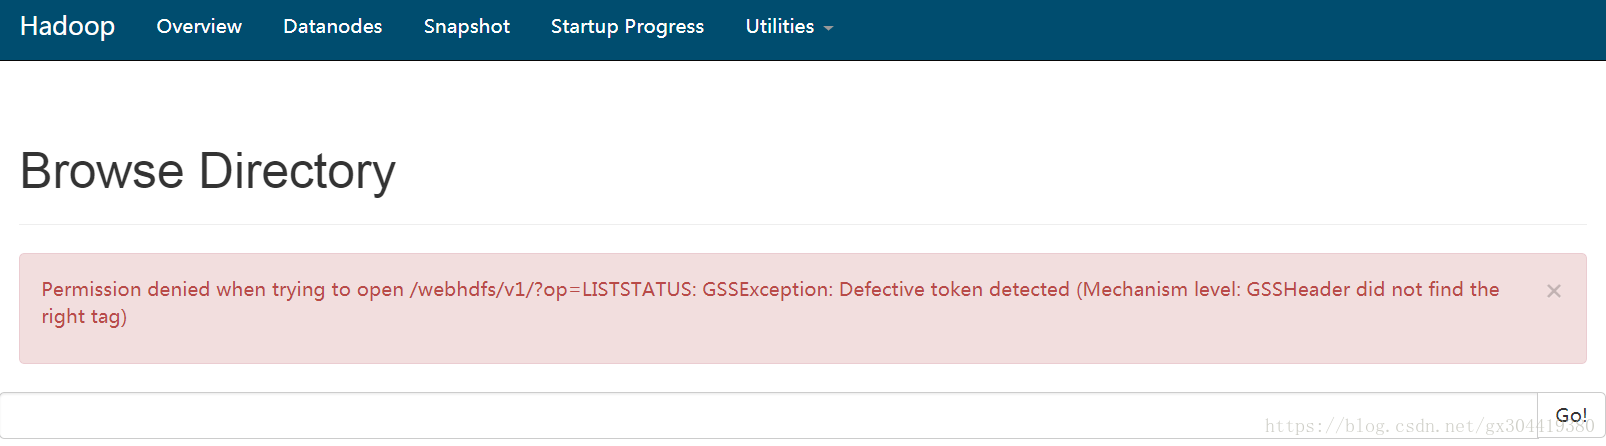Open the Datanodes tab
The width and height of the screenshot is (1606, 446).
[332, 27]
